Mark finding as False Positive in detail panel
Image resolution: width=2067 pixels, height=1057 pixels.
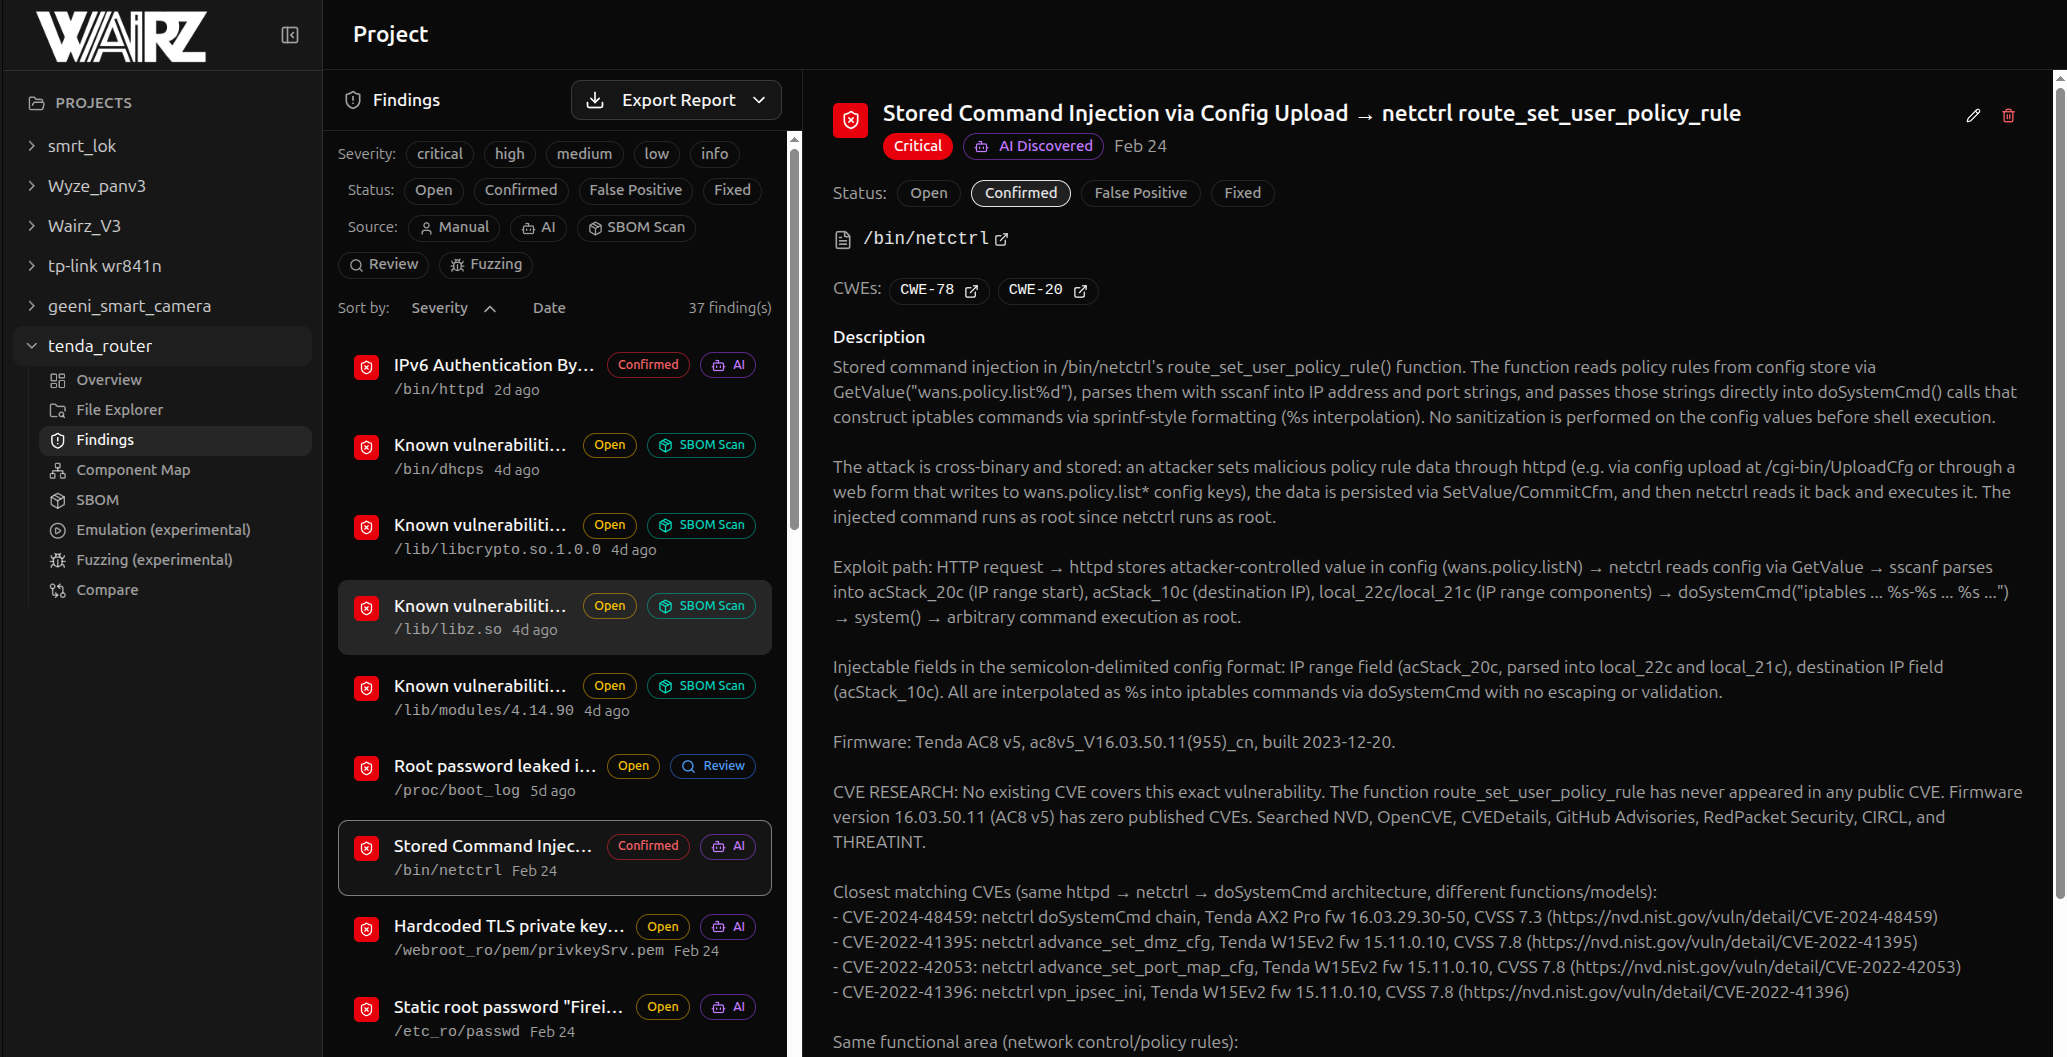1141,193
